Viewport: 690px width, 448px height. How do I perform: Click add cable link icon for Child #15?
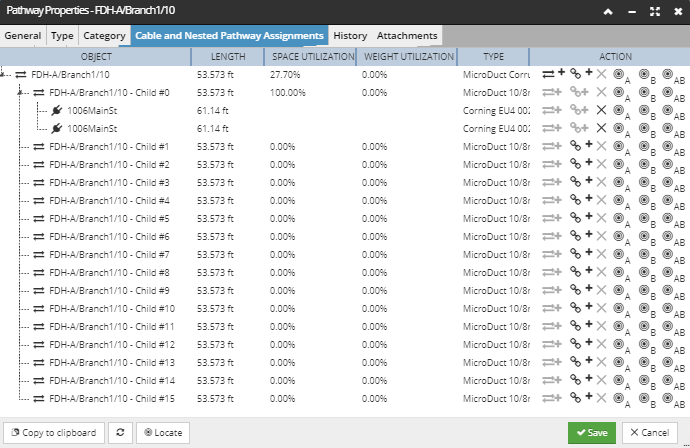(x=579, y=398)
